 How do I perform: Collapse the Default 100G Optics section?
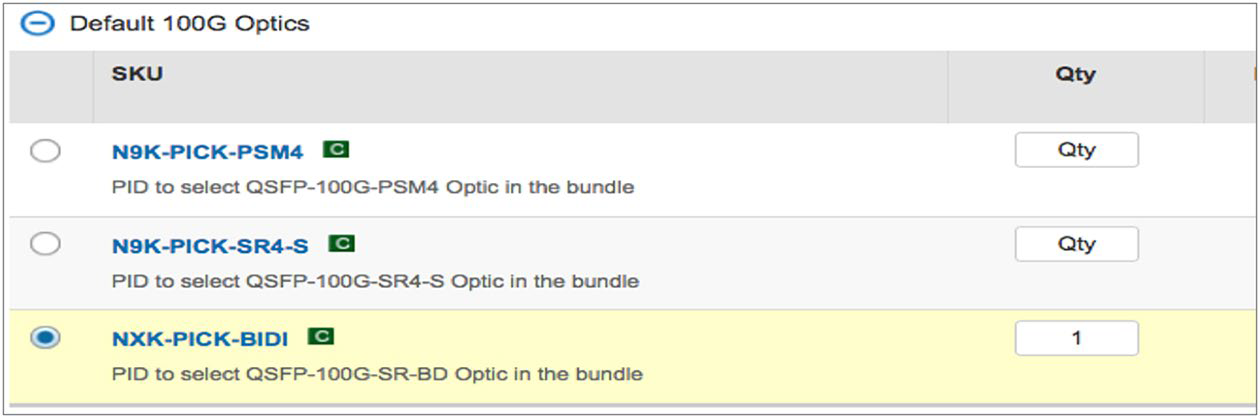click(x=38, y=24)
